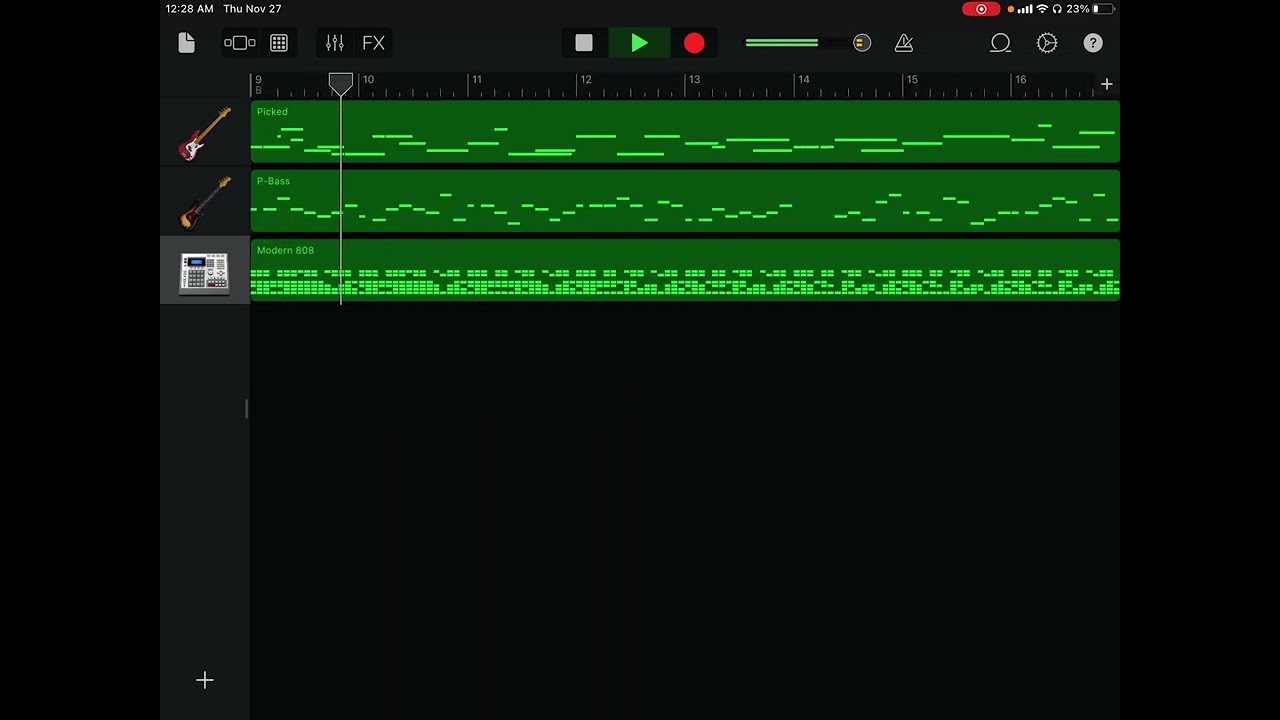Select the Modern 808 green region
The height and width of the screenshot is (720, 1280).
[685, 270]
